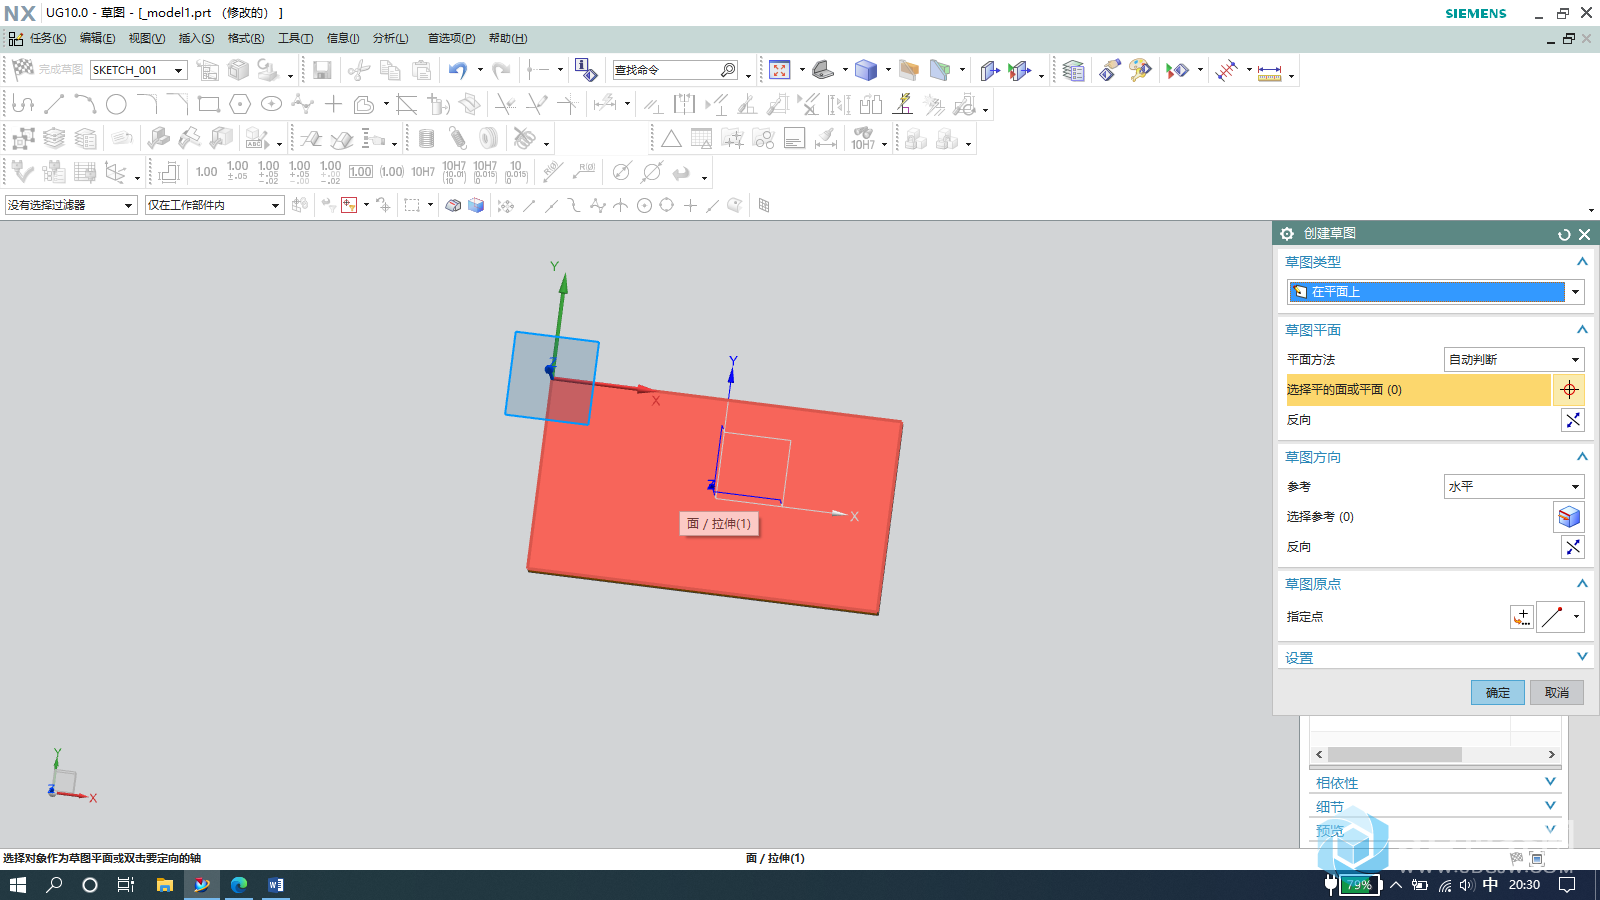Select the Point sketch tool

click(x=333, y=104)
